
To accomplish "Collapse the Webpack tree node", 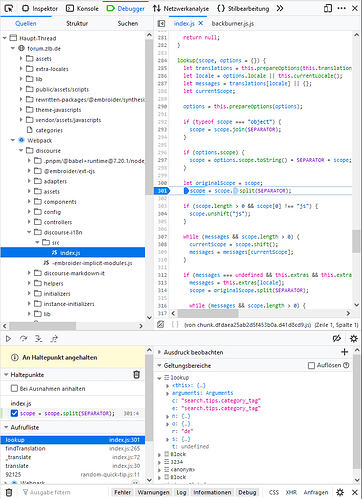I will tap(13, 140).
